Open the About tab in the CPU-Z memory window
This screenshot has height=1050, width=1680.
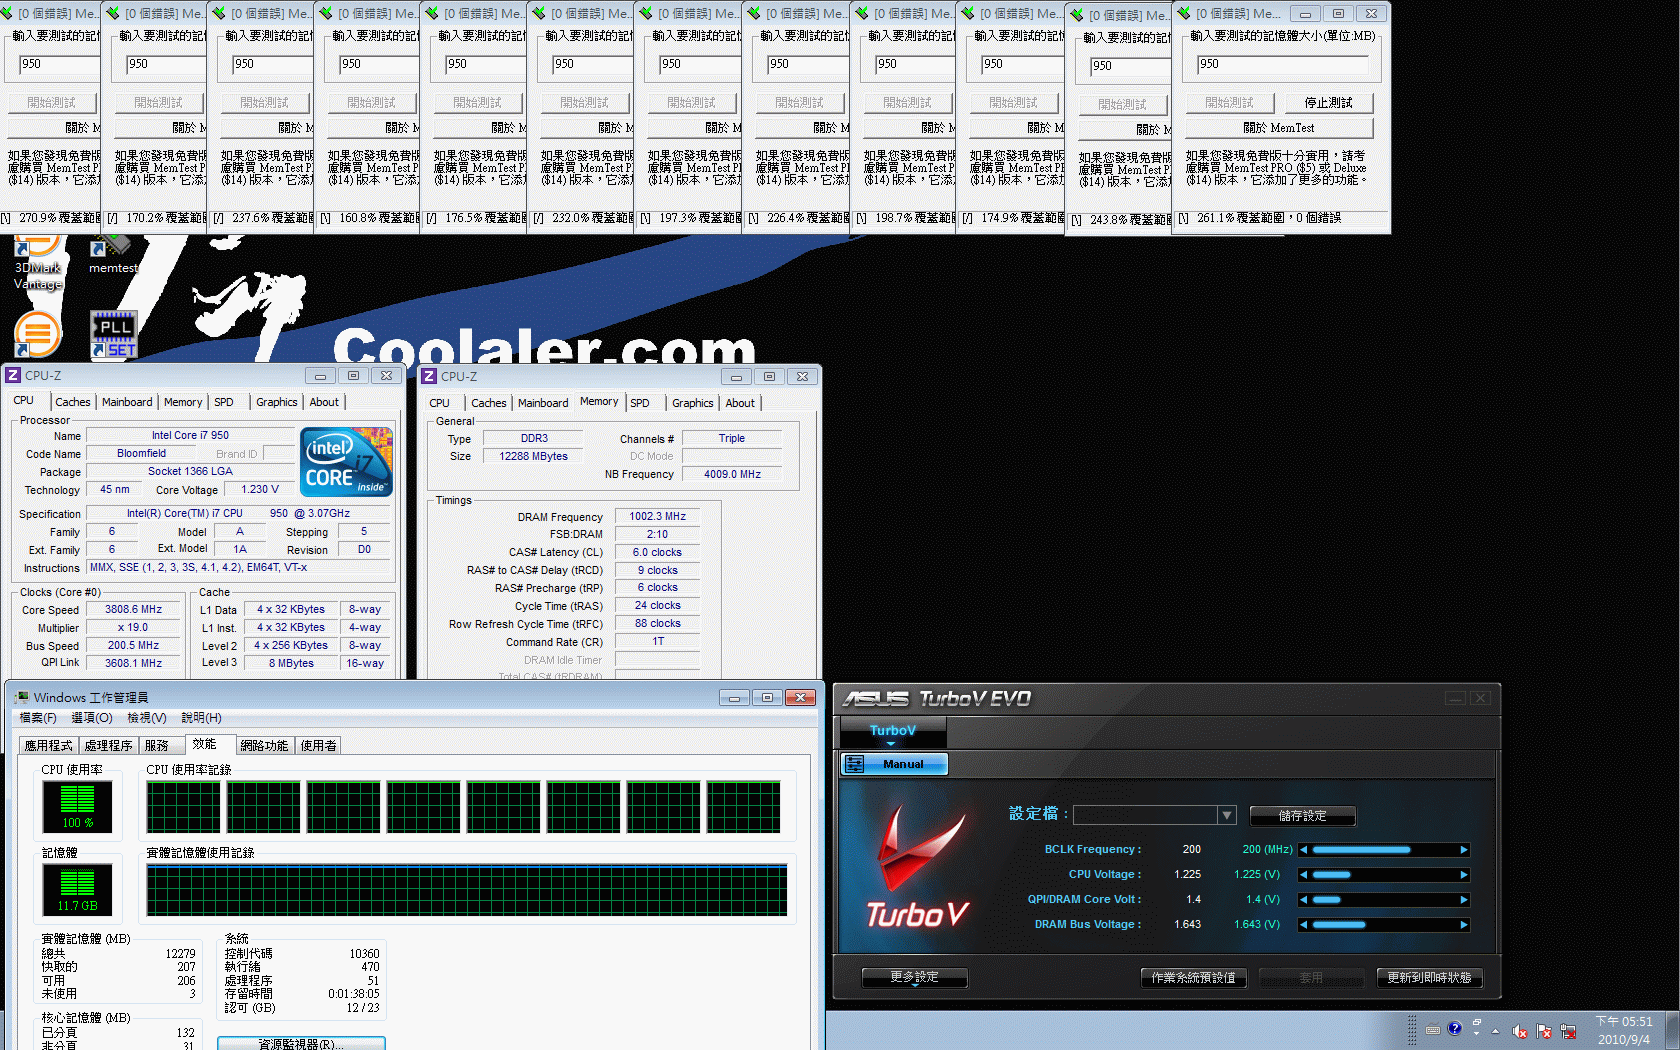[740, 403]
